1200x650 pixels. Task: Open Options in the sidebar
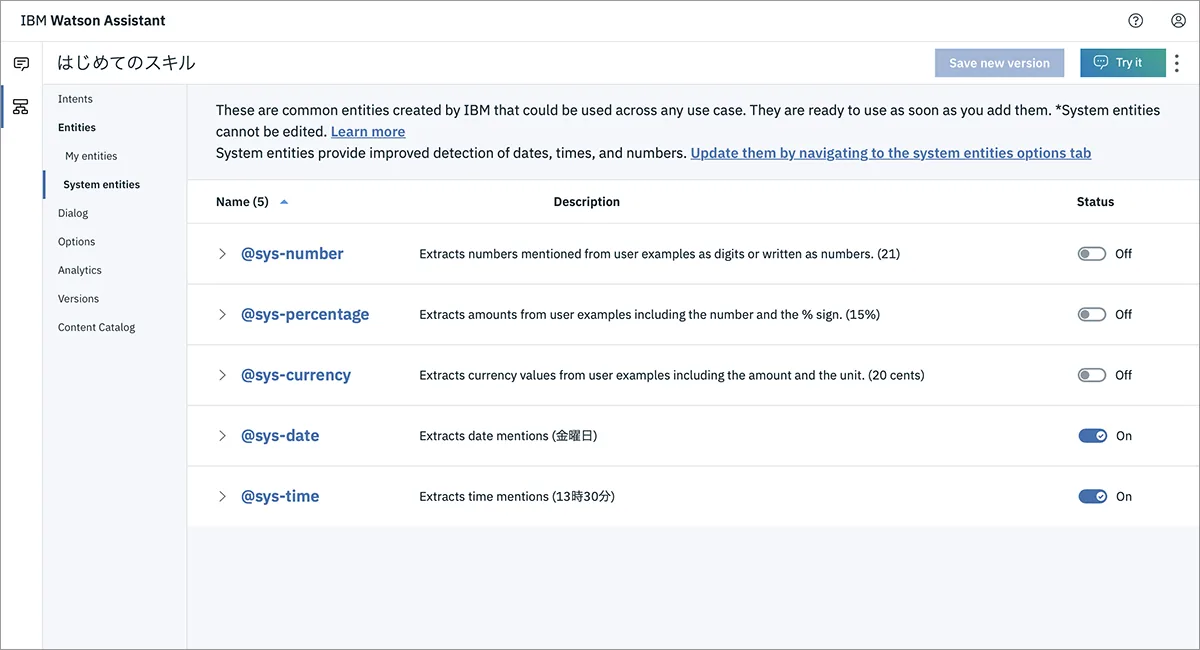[76, 242]
